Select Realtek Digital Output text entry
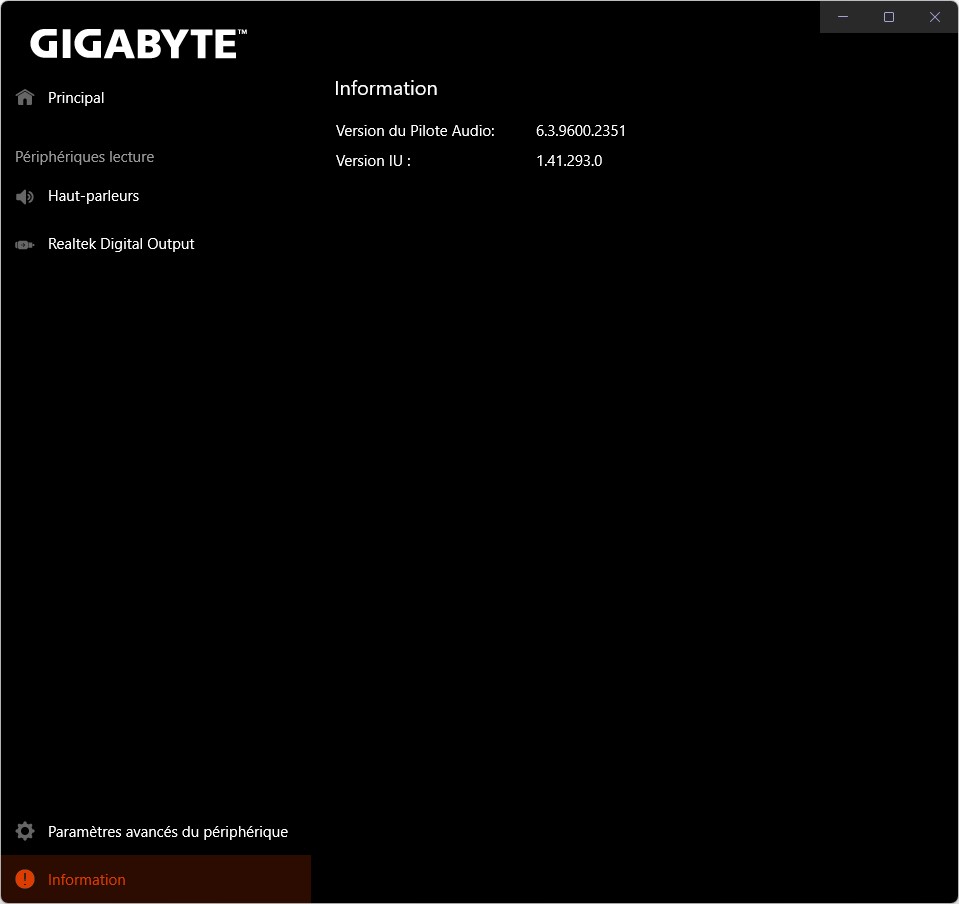The width and height of the screenshot is (959, 904). pyautogui.click(x=121, y=244)
